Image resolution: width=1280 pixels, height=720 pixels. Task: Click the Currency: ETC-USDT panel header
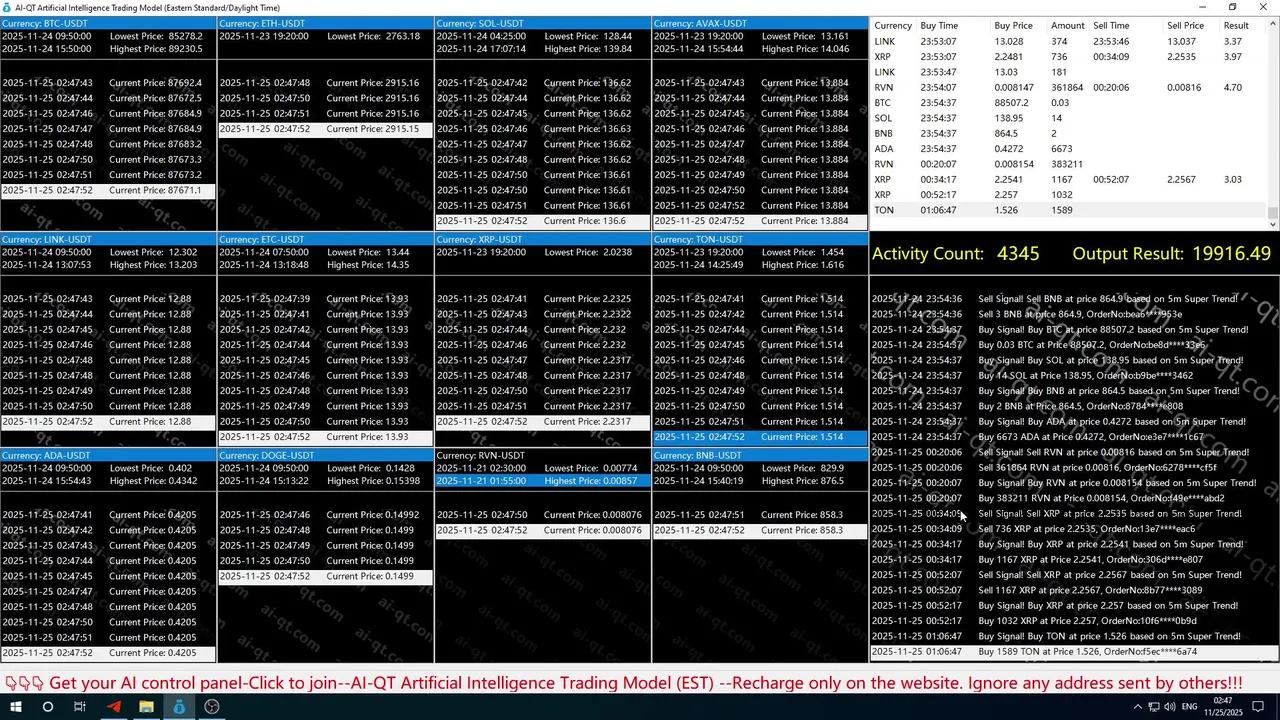point(325,239)
